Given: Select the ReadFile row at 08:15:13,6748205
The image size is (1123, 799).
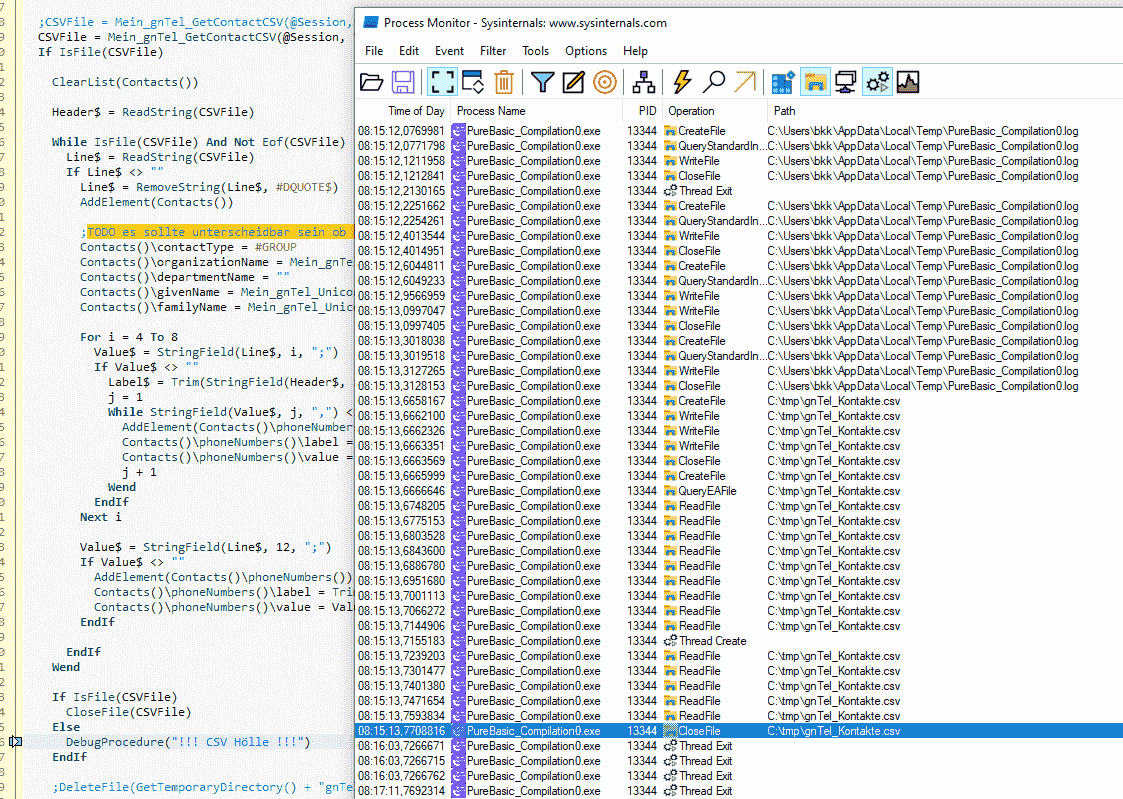Looking at the screenshot, I should pos(739,506).
